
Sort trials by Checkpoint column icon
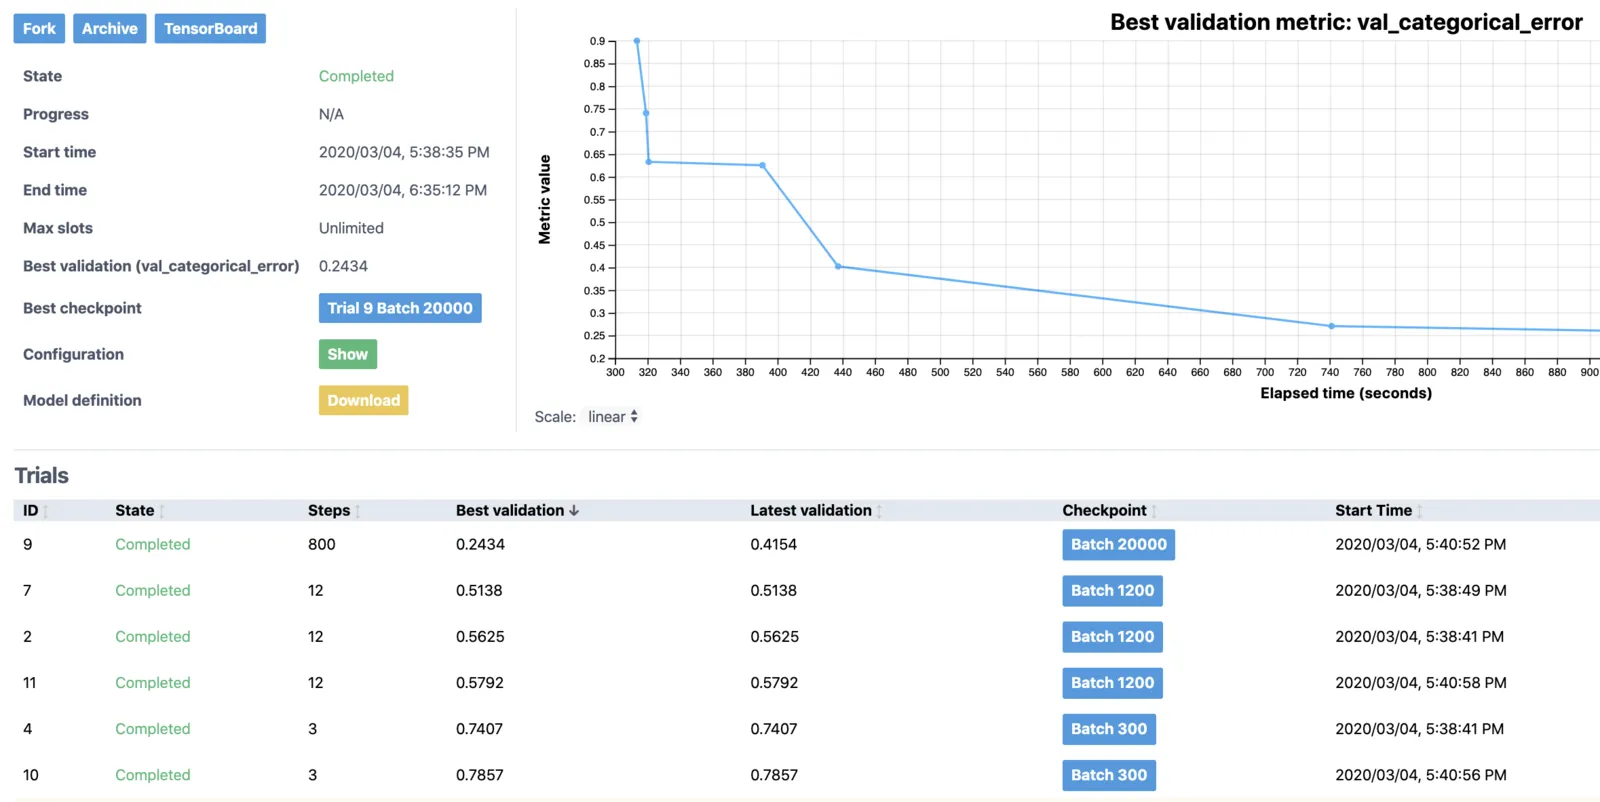coord(1154,511)
